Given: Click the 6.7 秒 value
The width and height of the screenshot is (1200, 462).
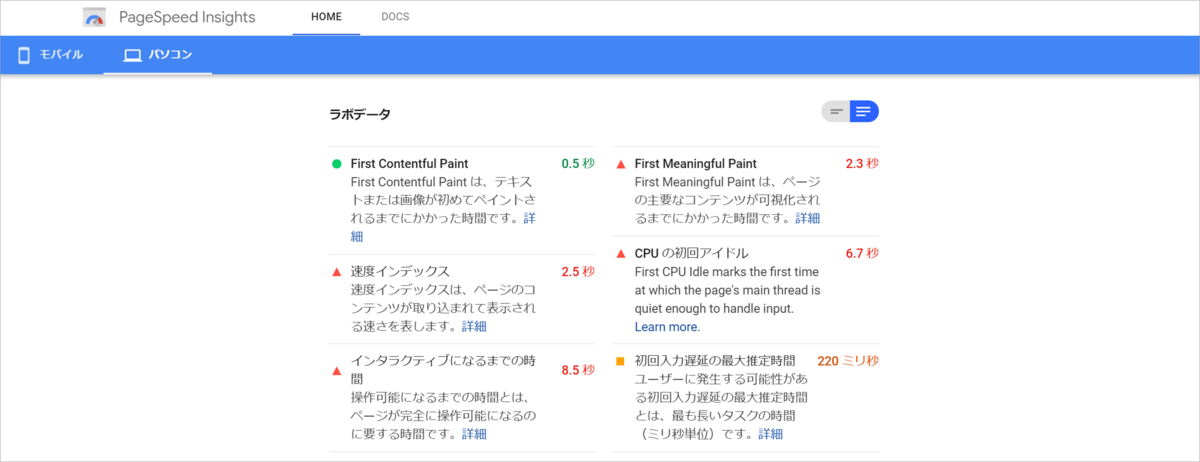Looking at the screenshot, I should click(x=862, y=253).
